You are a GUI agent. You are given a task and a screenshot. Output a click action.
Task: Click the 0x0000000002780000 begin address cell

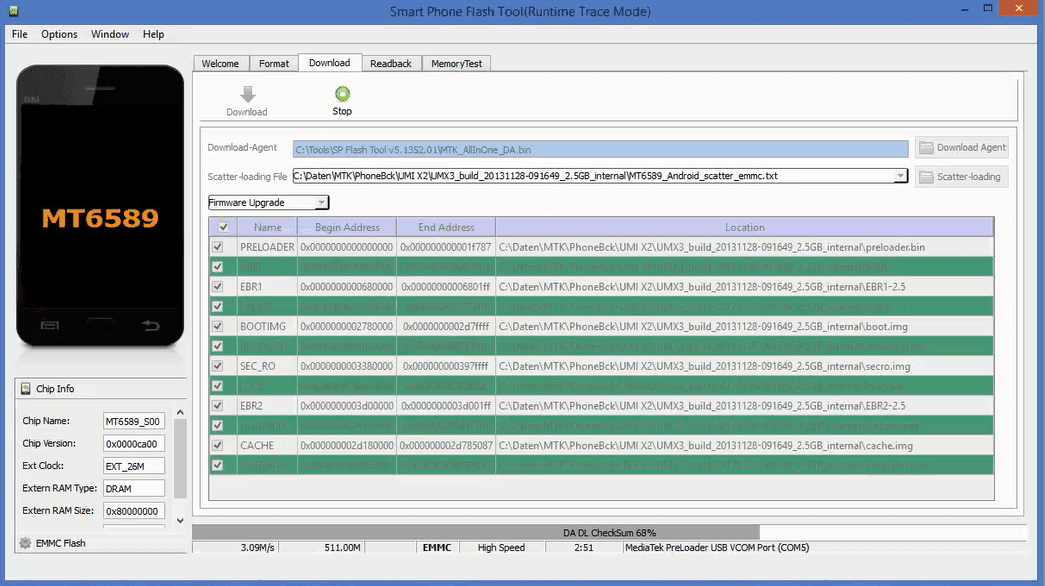pyautogui.click(x=347, y=326)
